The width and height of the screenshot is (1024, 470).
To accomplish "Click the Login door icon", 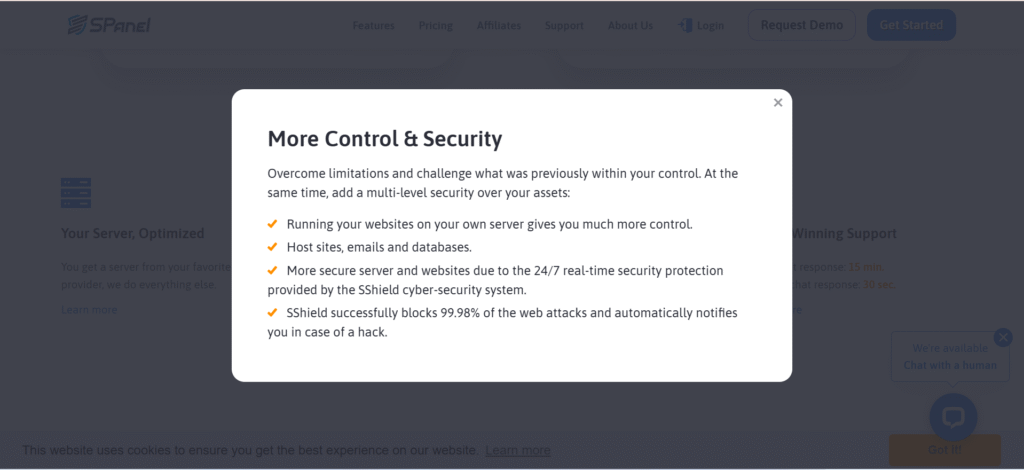I will tap(685, 25).
